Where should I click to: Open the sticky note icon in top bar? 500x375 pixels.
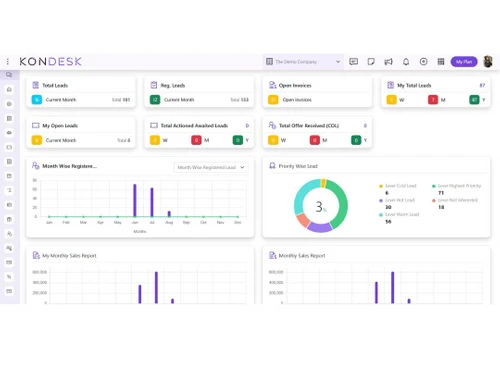371,62
